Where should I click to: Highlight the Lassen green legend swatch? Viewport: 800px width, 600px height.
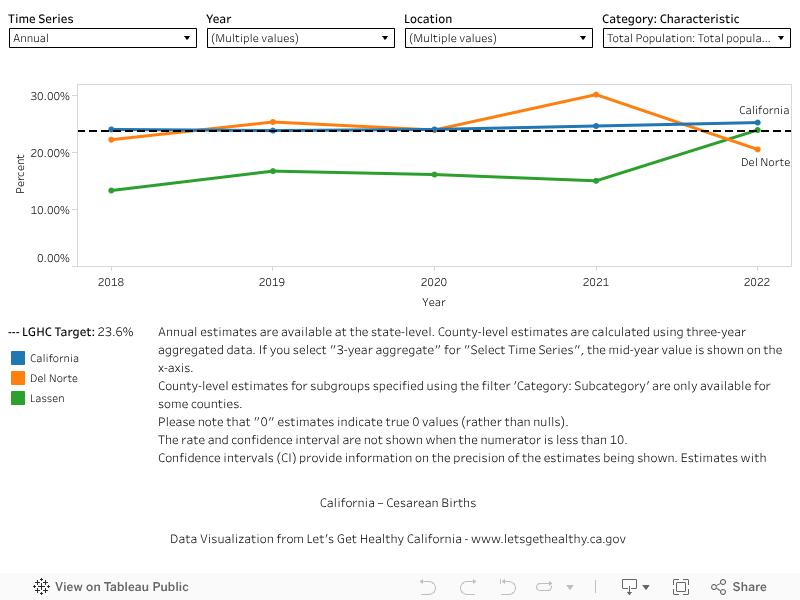click(x=18, y=398)
